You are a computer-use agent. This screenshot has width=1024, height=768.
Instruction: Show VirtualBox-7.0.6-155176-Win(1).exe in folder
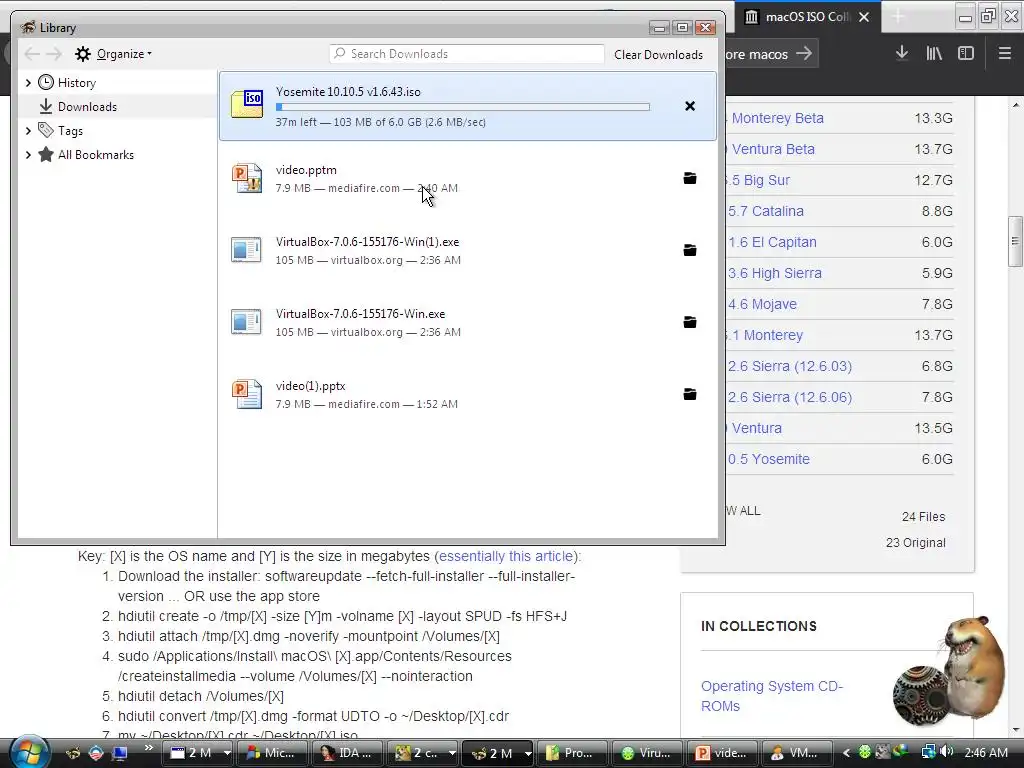690,250
